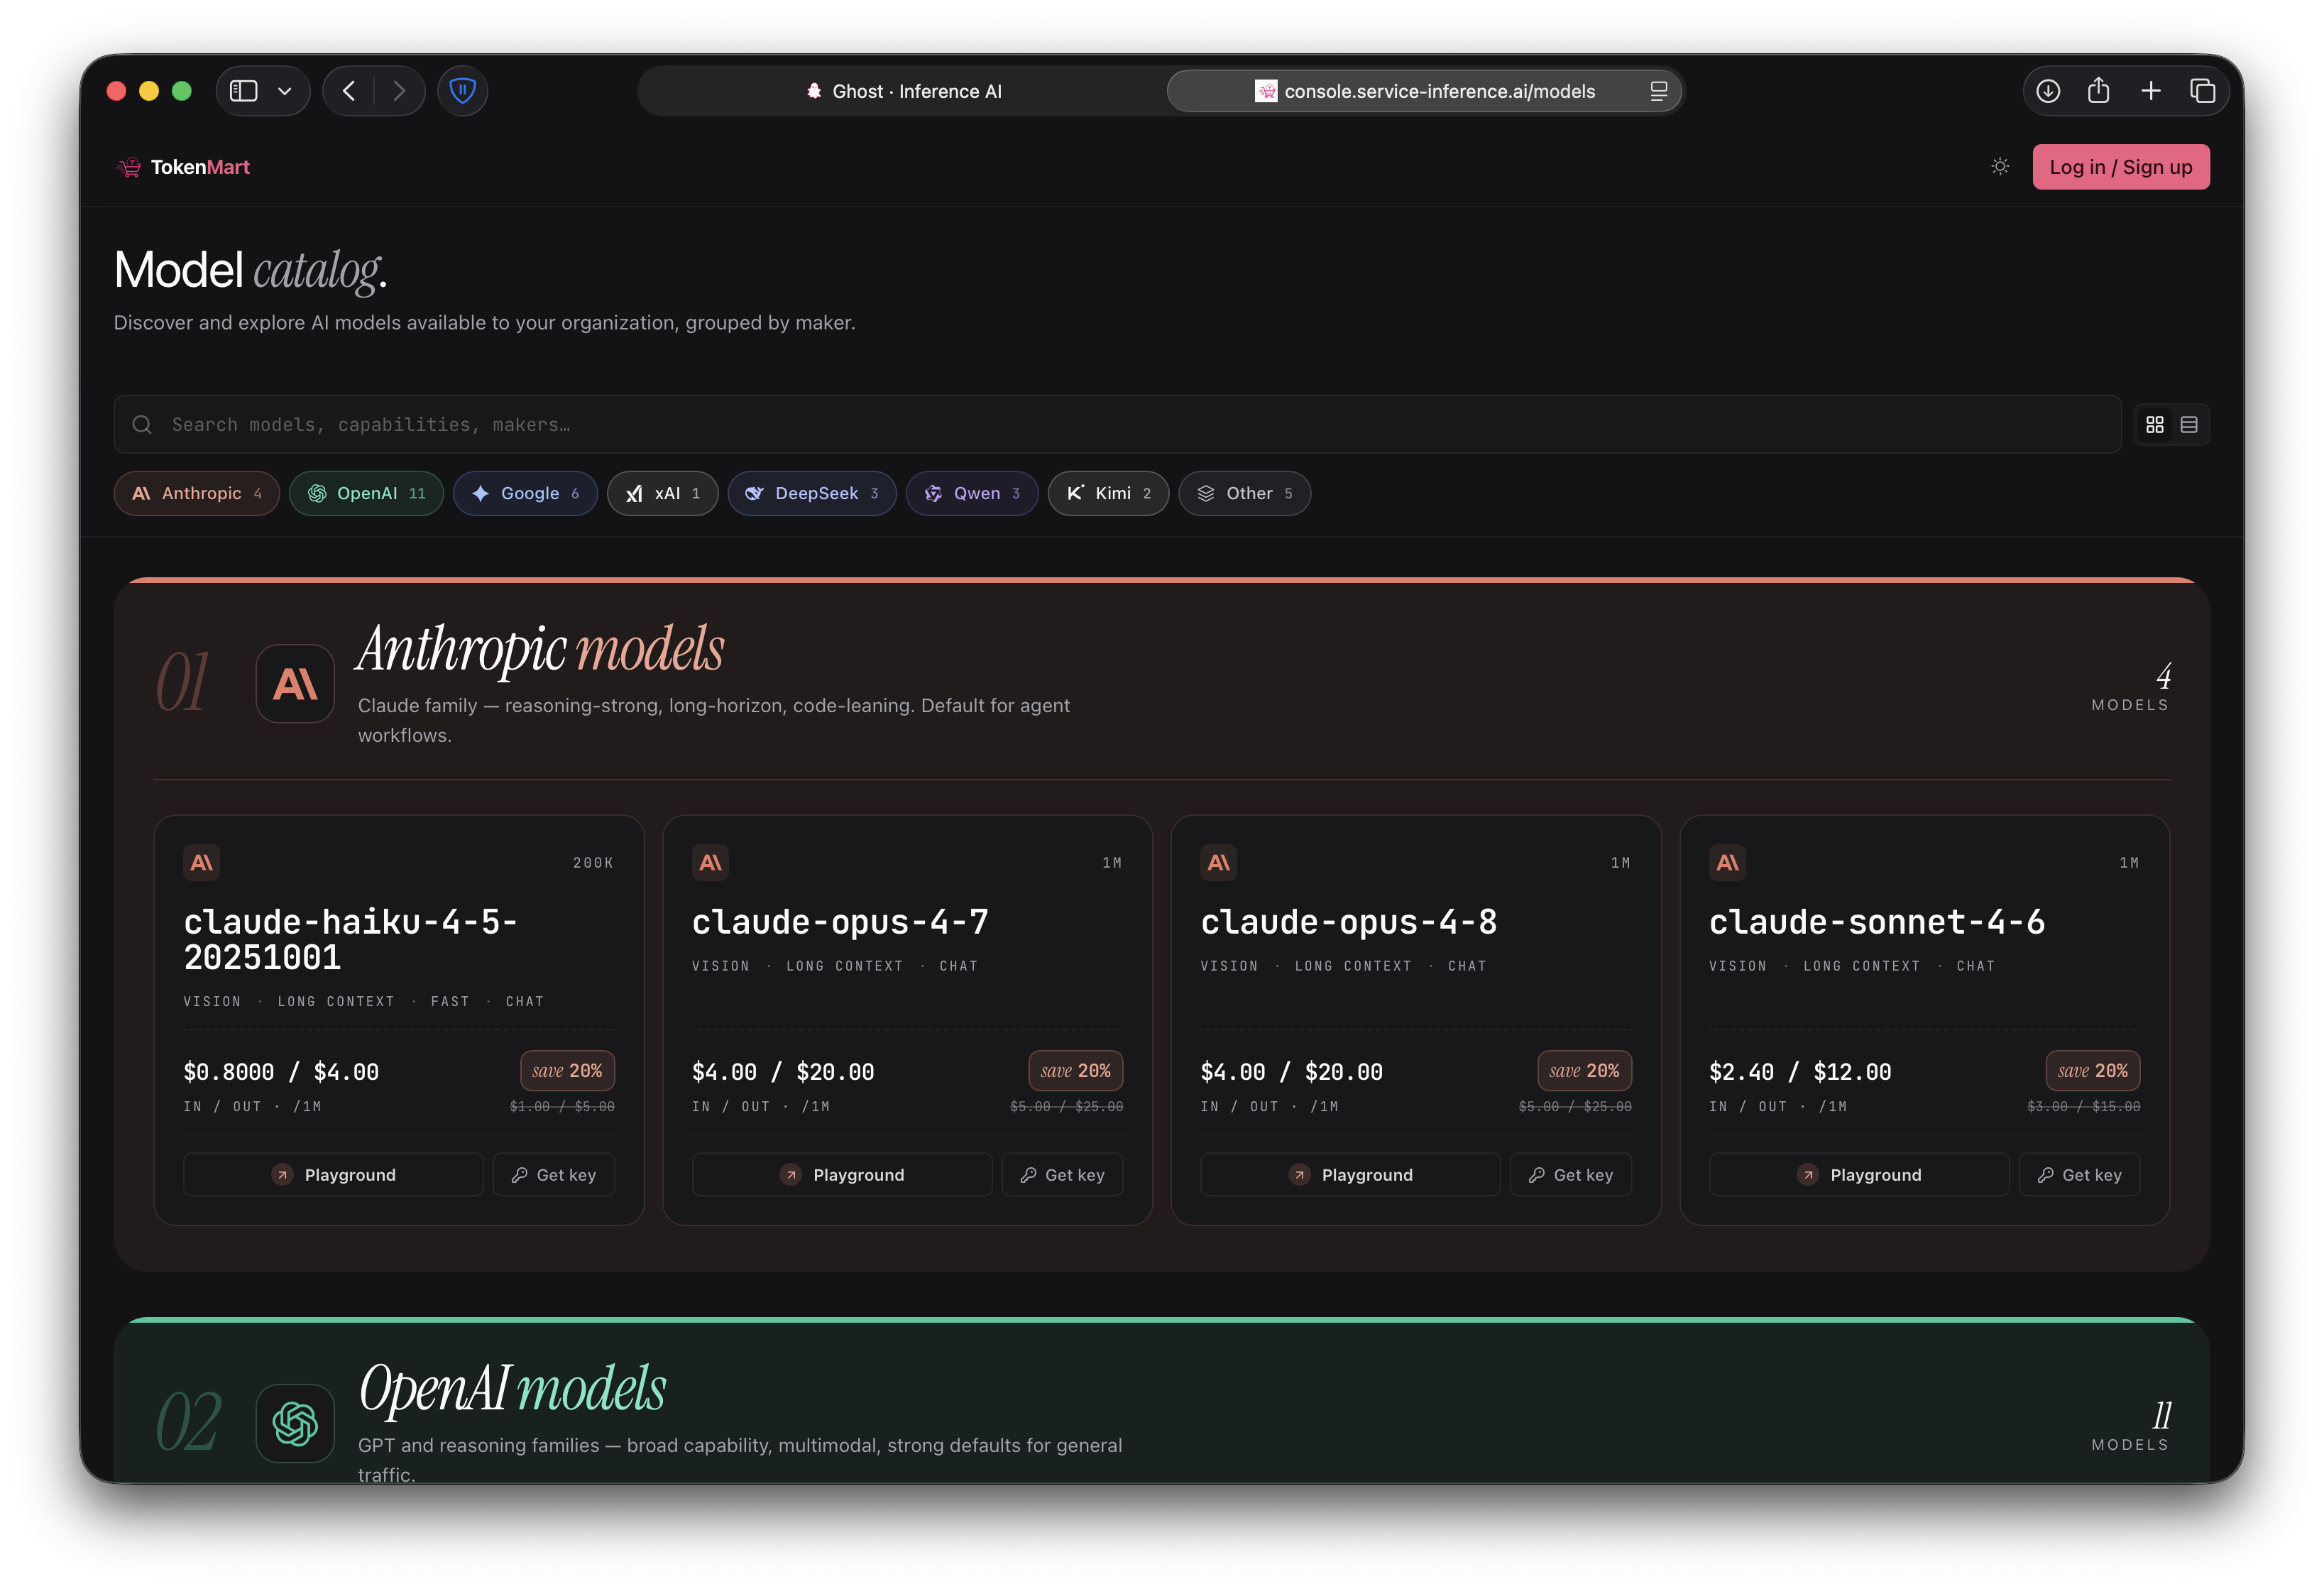Click the save 20% badge on claude-opus-4-7 card
The width and height of the screenshot is (2324, 1589).
tap(1075, 1070)
